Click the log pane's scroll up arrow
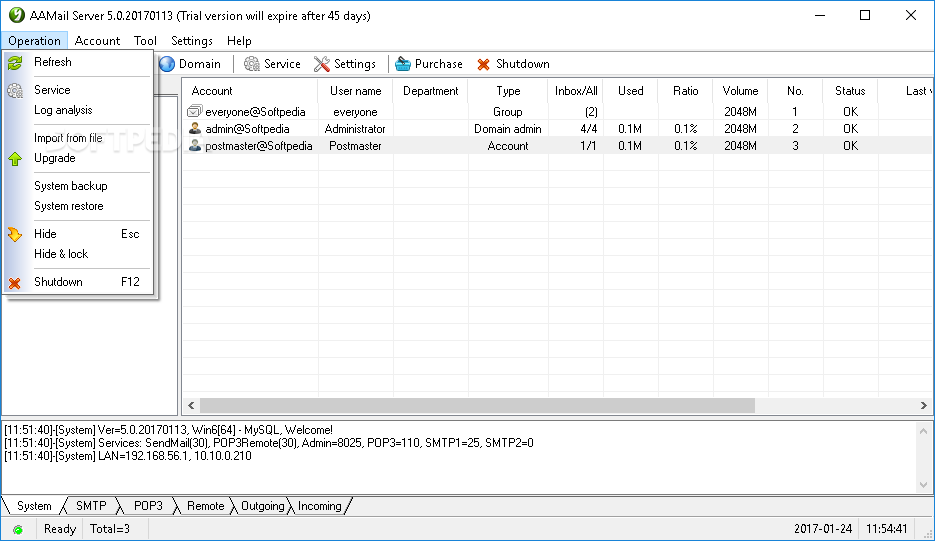 [924, 431]
